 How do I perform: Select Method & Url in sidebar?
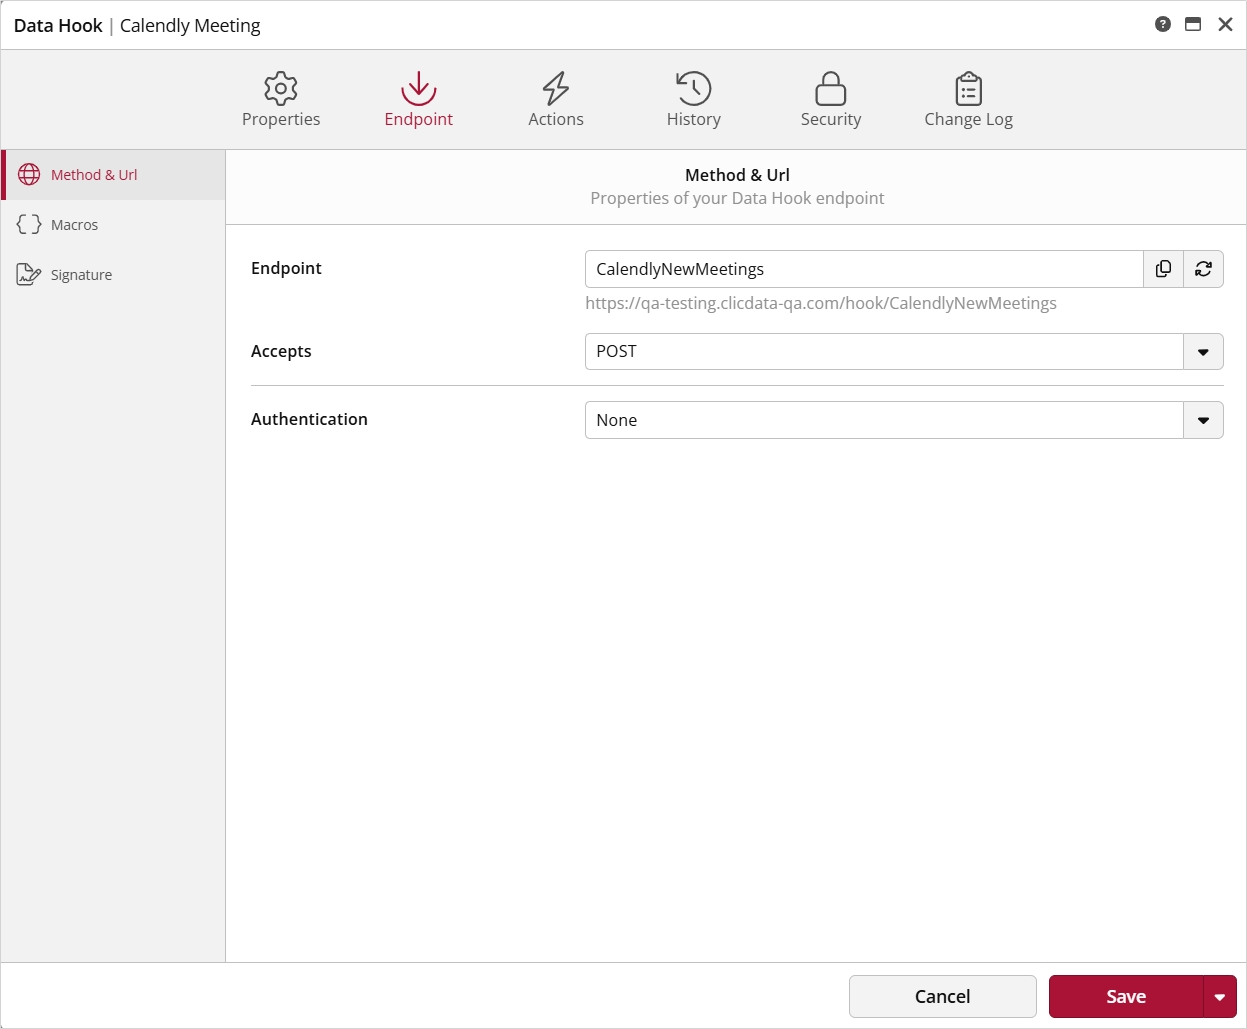[113, 175]
